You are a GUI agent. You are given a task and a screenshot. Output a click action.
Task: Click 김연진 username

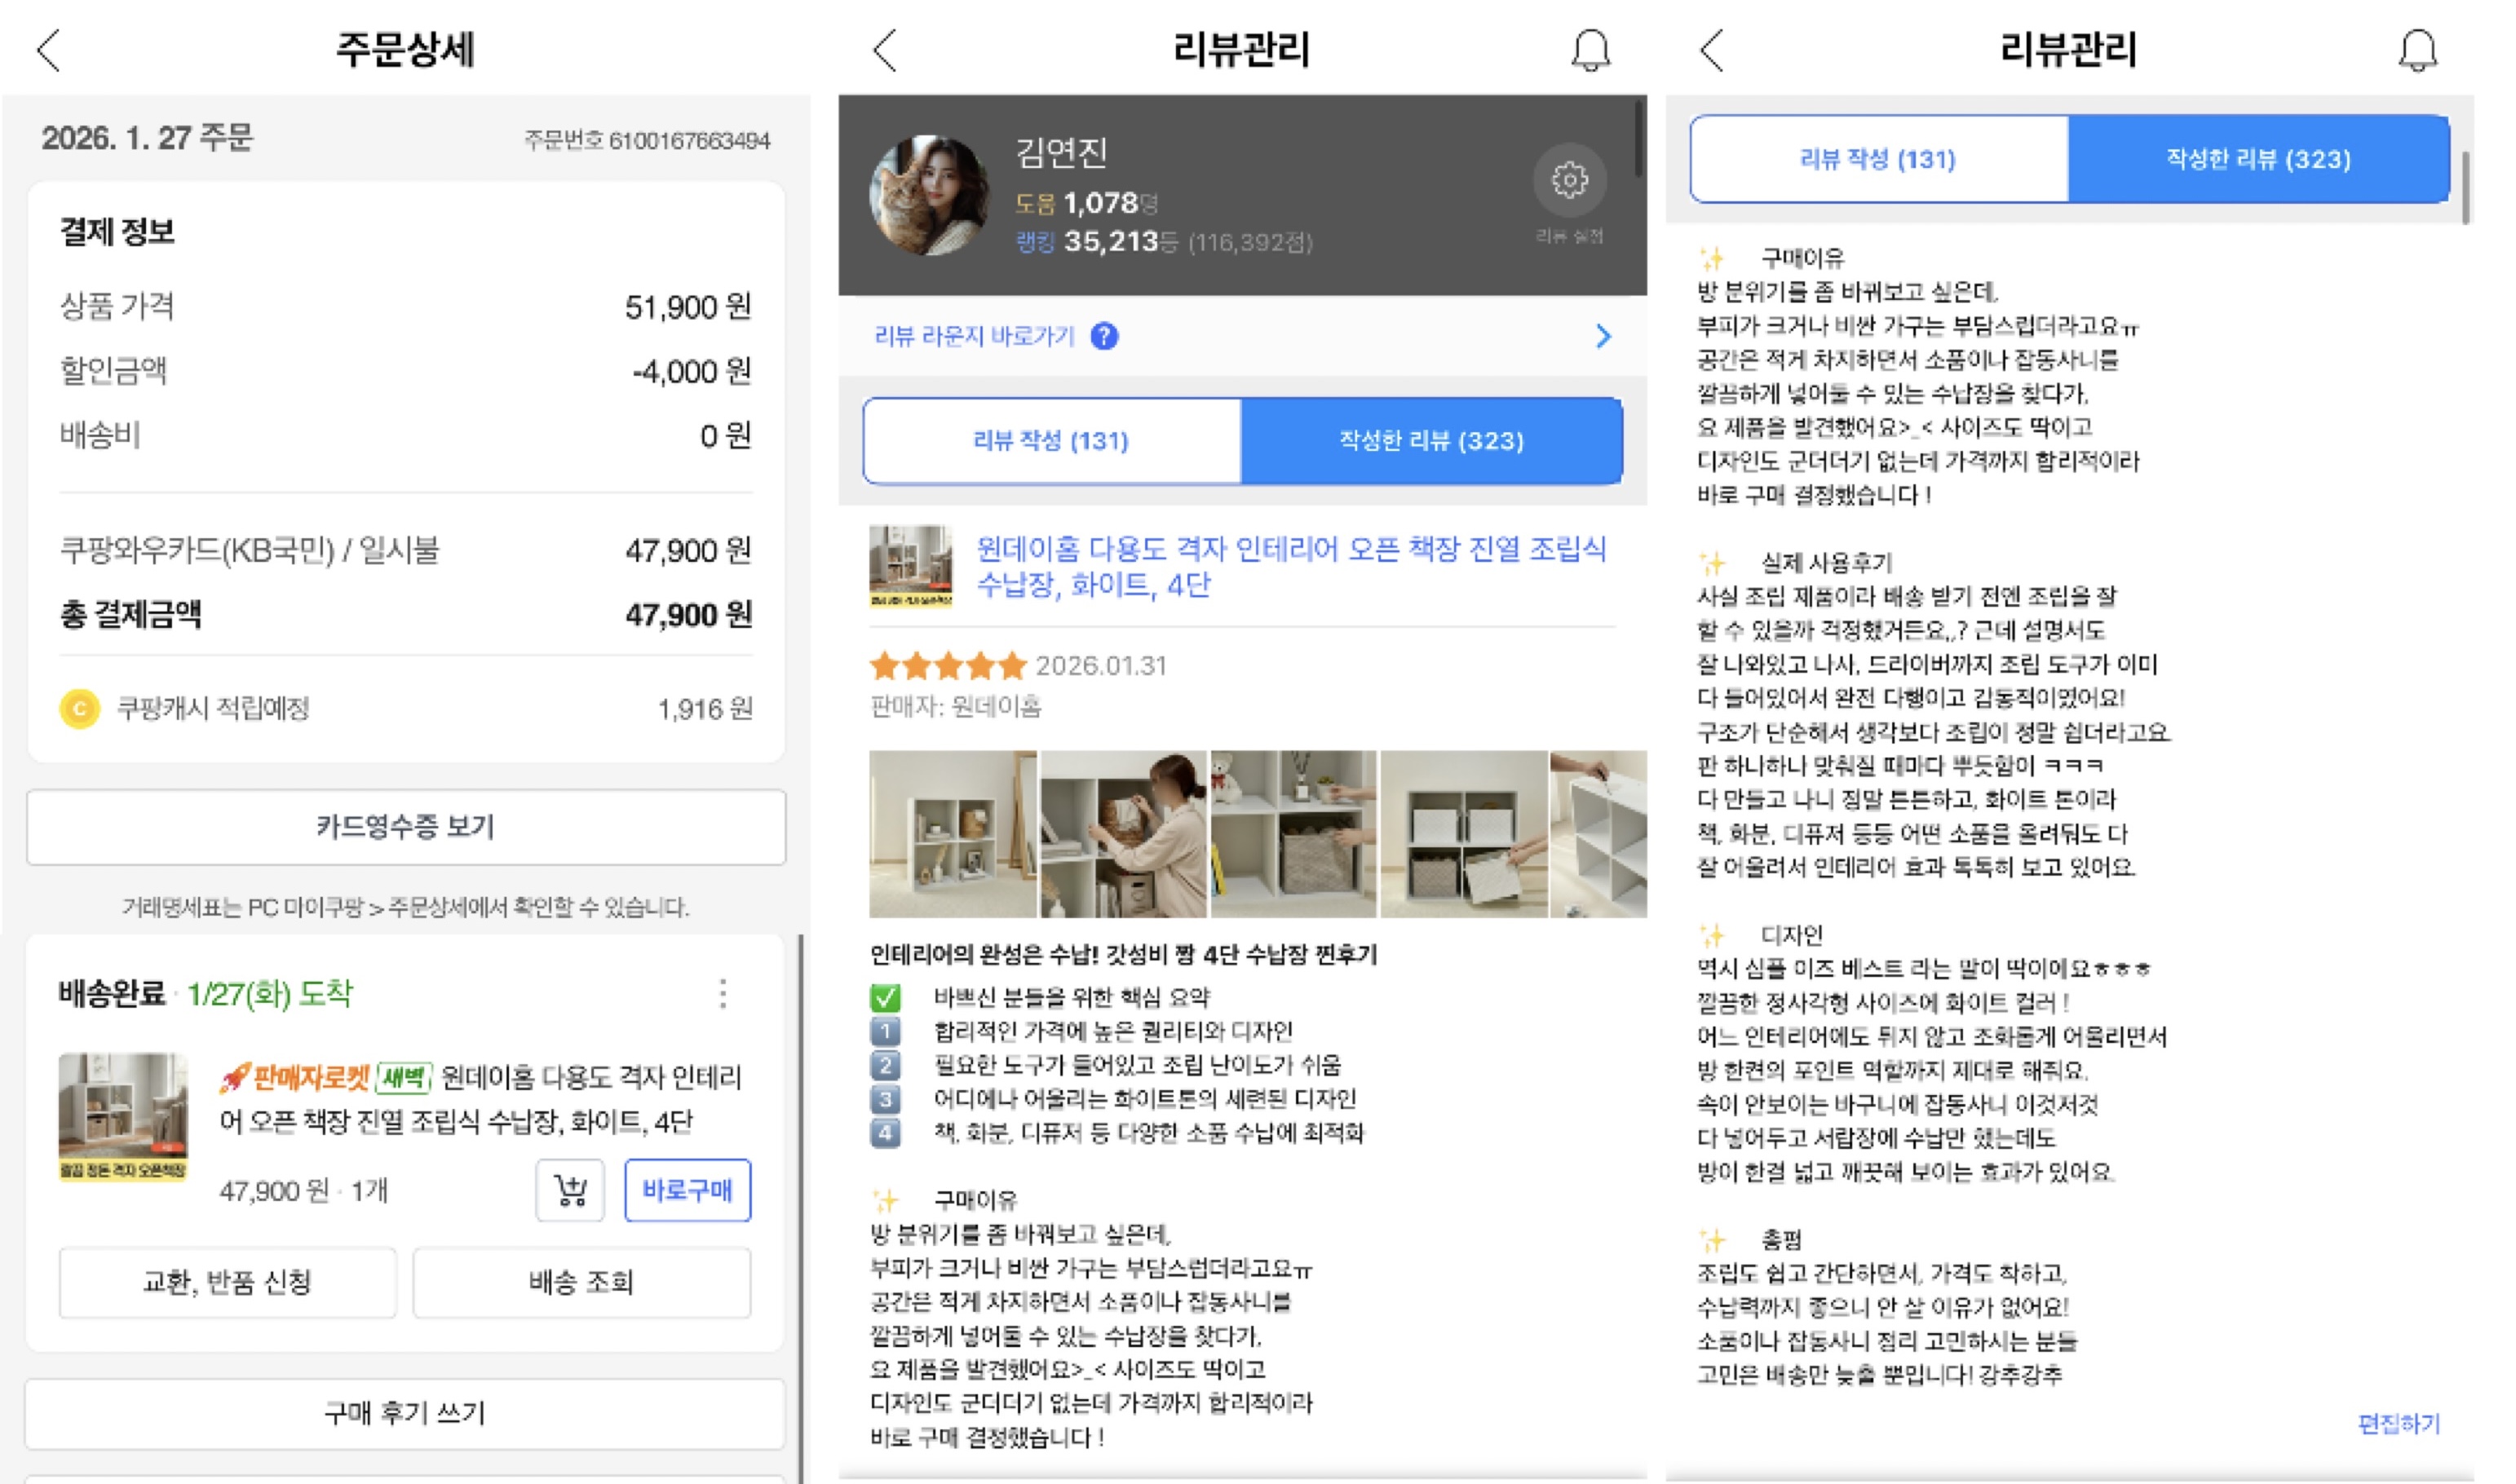coord(1061,152)
